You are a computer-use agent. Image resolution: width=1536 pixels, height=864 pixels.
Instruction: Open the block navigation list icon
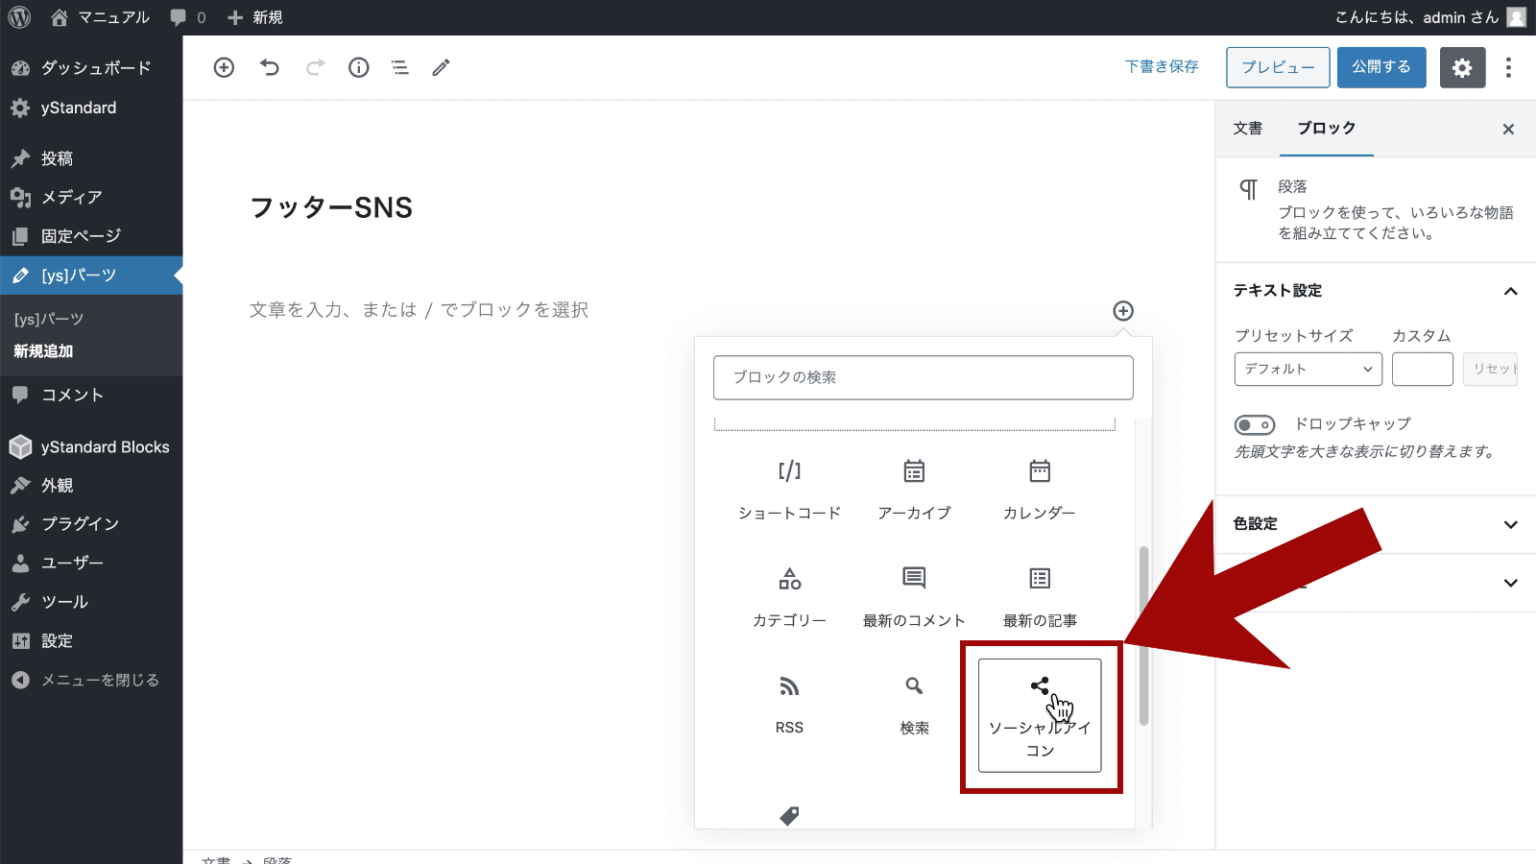[x=400, y=67]
